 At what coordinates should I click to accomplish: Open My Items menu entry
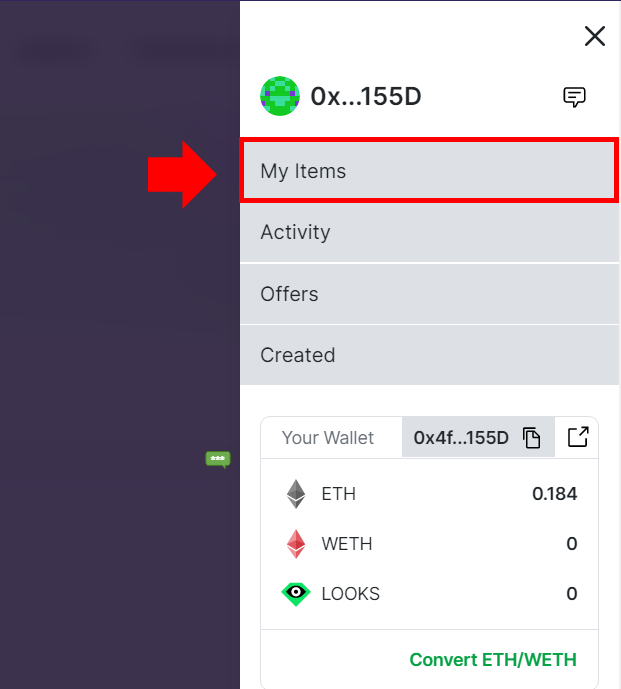point(429,170)
